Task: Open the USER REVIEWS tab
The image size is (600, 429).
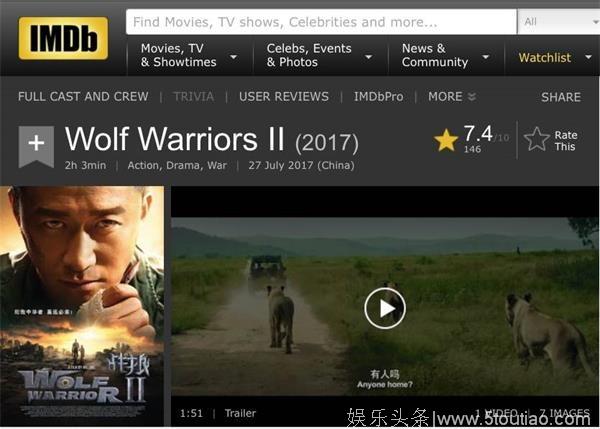Action: coord(284,96)
